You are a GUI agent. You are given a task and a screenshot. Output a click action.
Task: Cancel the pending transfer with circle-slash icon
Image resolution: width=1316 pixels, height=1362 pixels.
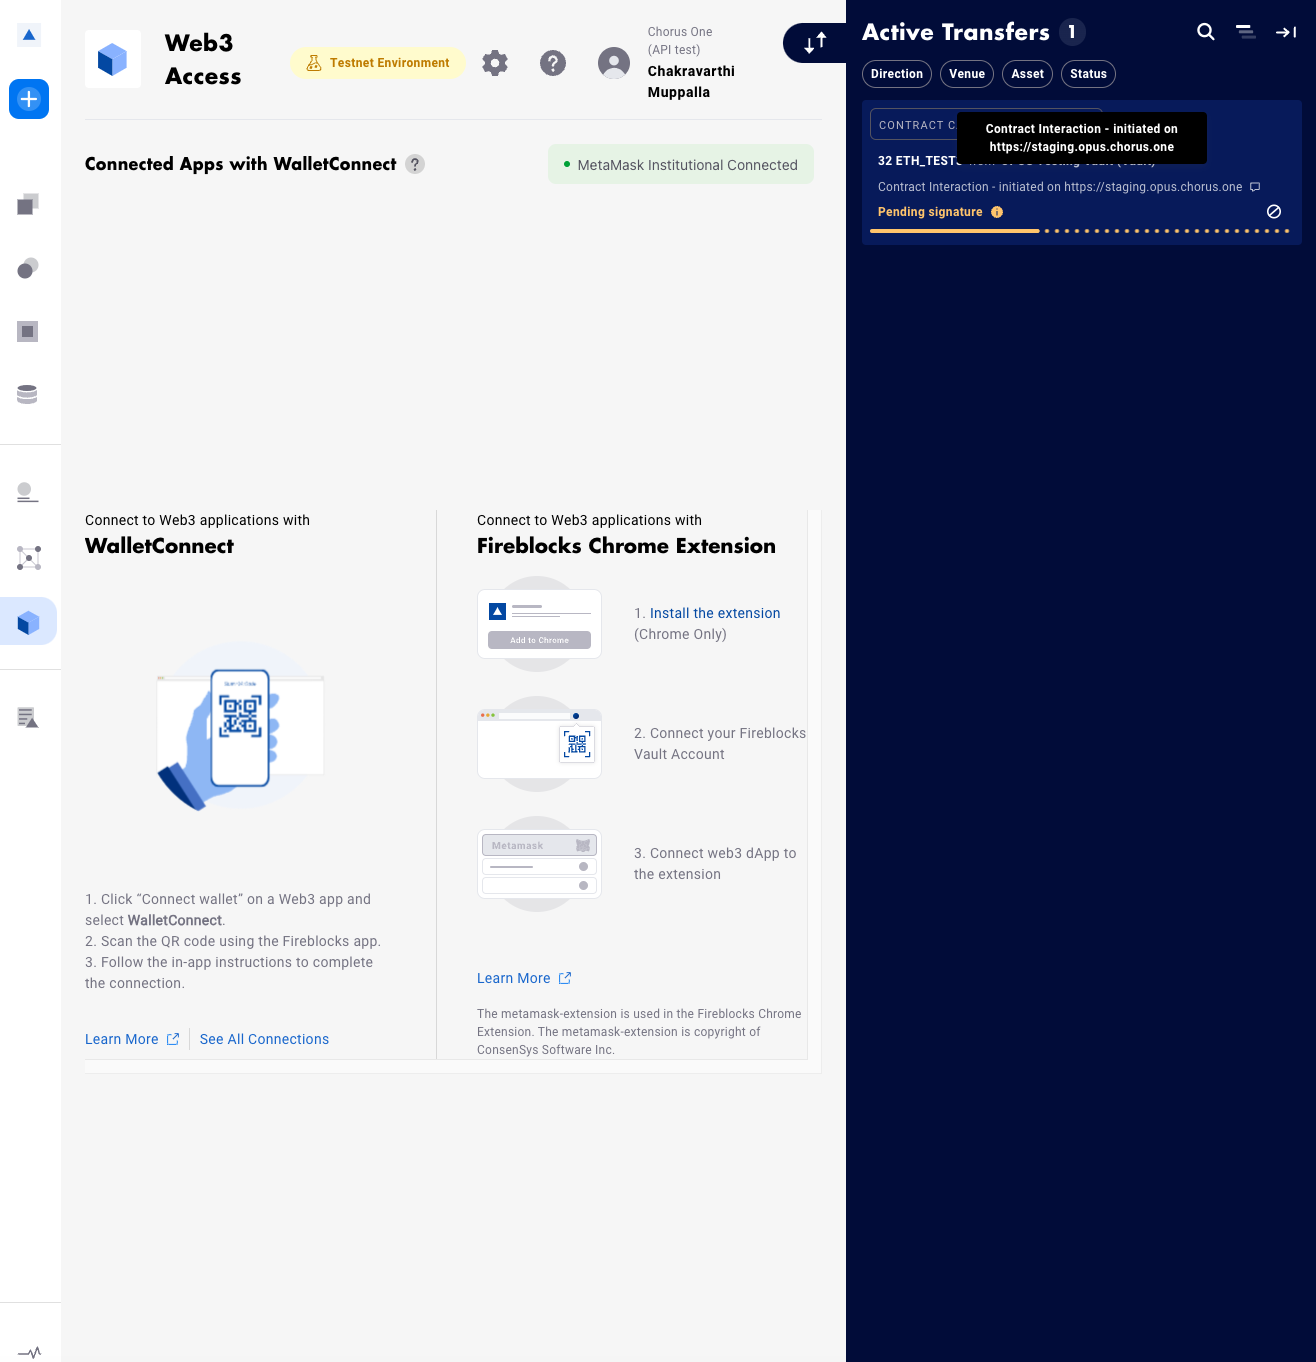(x=1274, y=212)
